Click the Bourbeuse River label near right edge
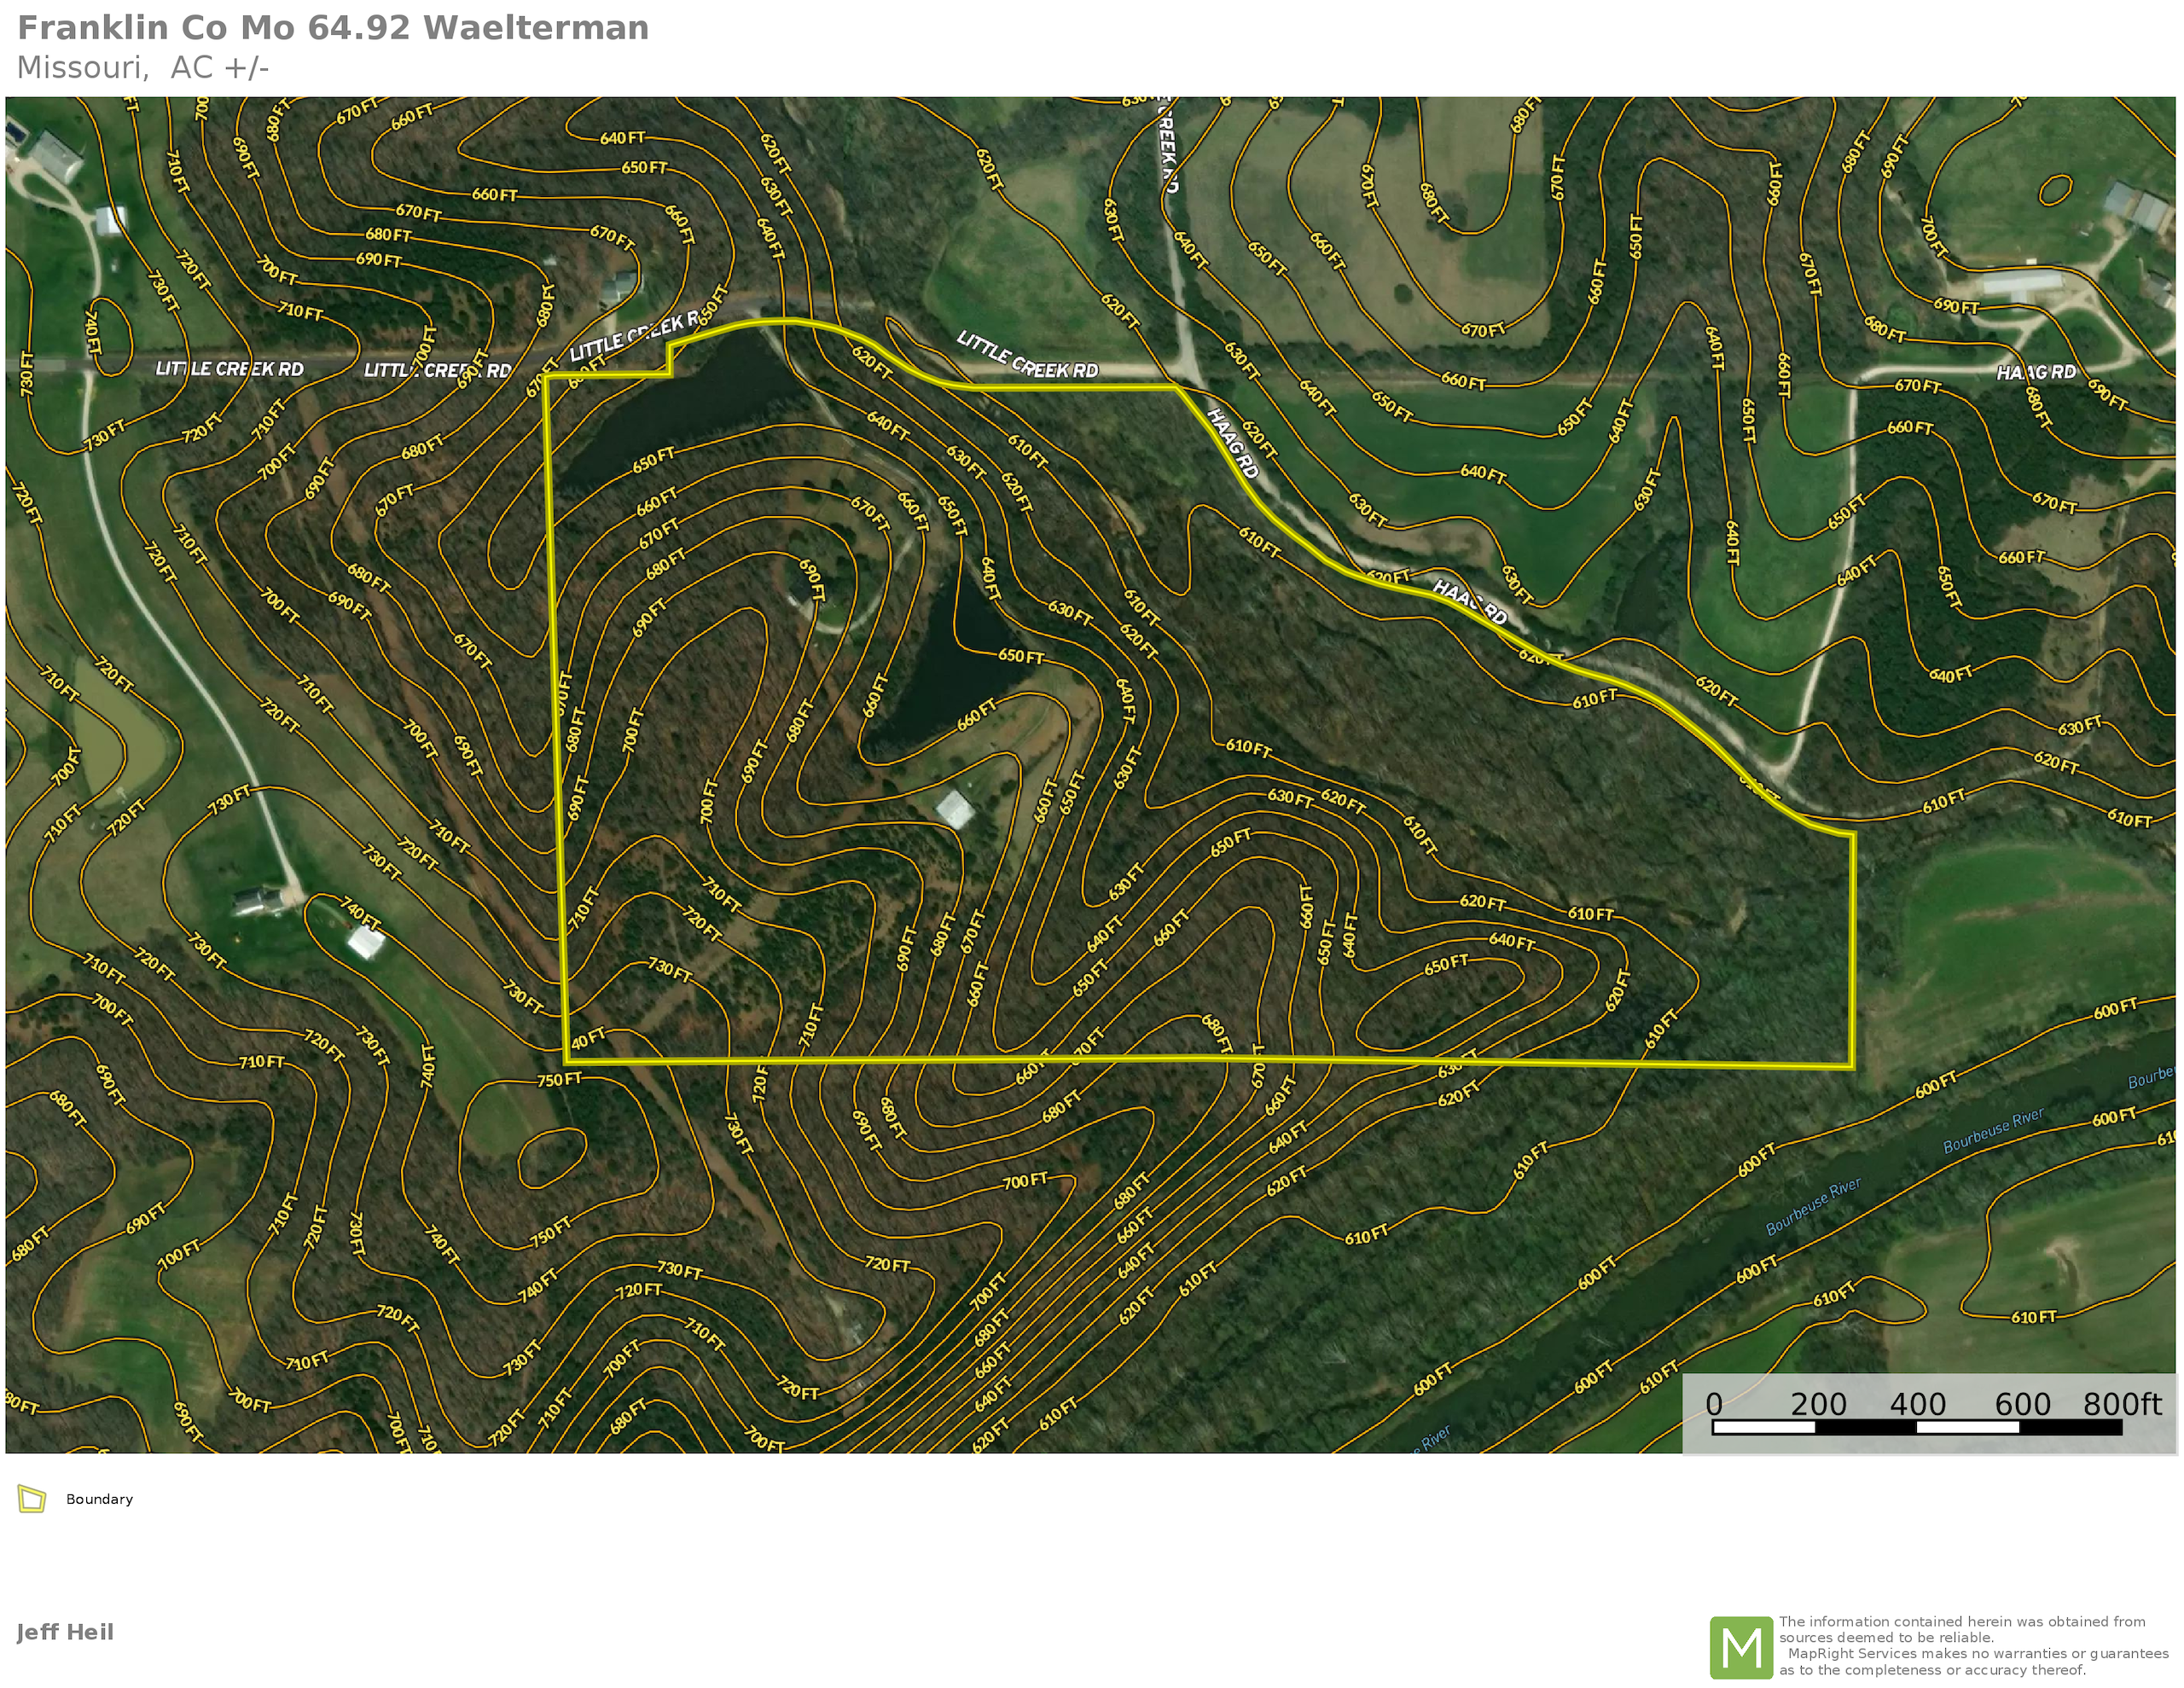The height and width of the screenshot is (1688, 2184). (1993, 1131)
